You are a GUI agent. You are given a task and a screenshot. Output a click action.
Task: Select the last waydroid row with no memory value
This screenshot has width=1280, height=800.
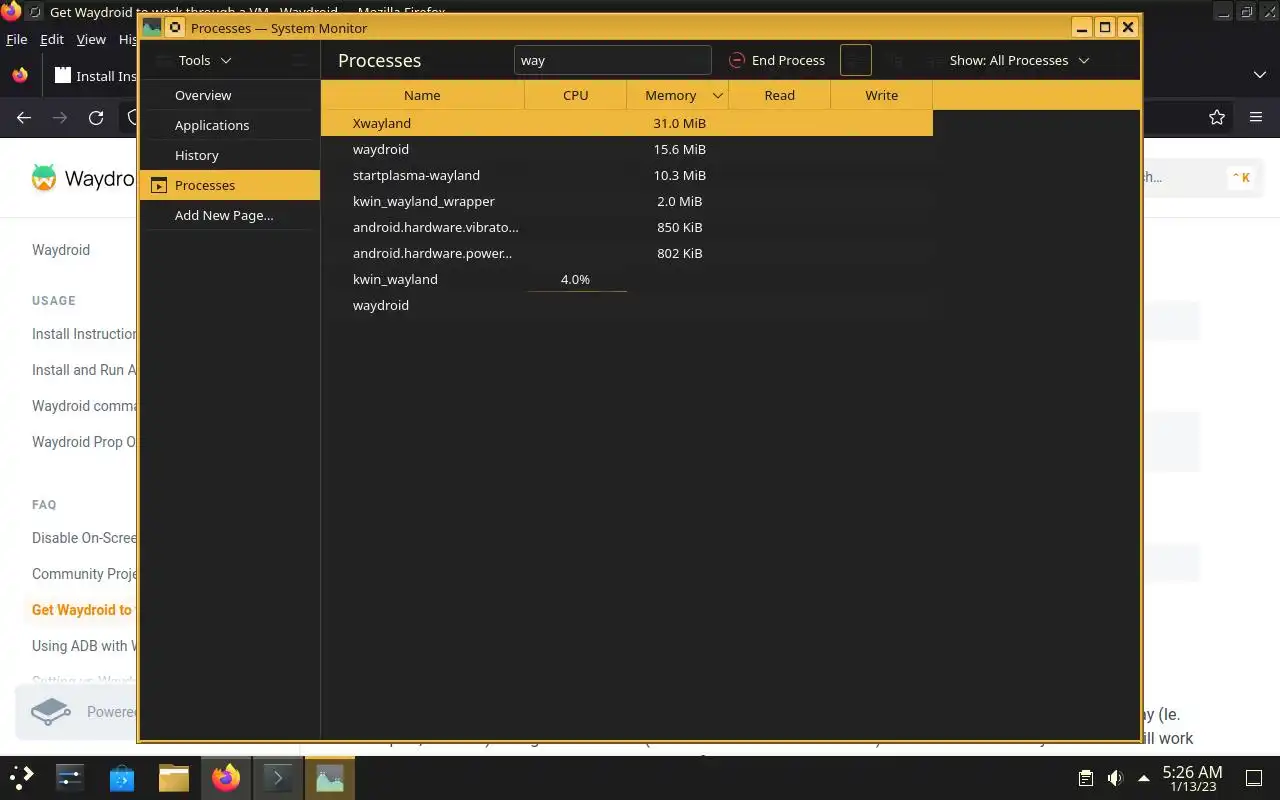coord(627,305)
